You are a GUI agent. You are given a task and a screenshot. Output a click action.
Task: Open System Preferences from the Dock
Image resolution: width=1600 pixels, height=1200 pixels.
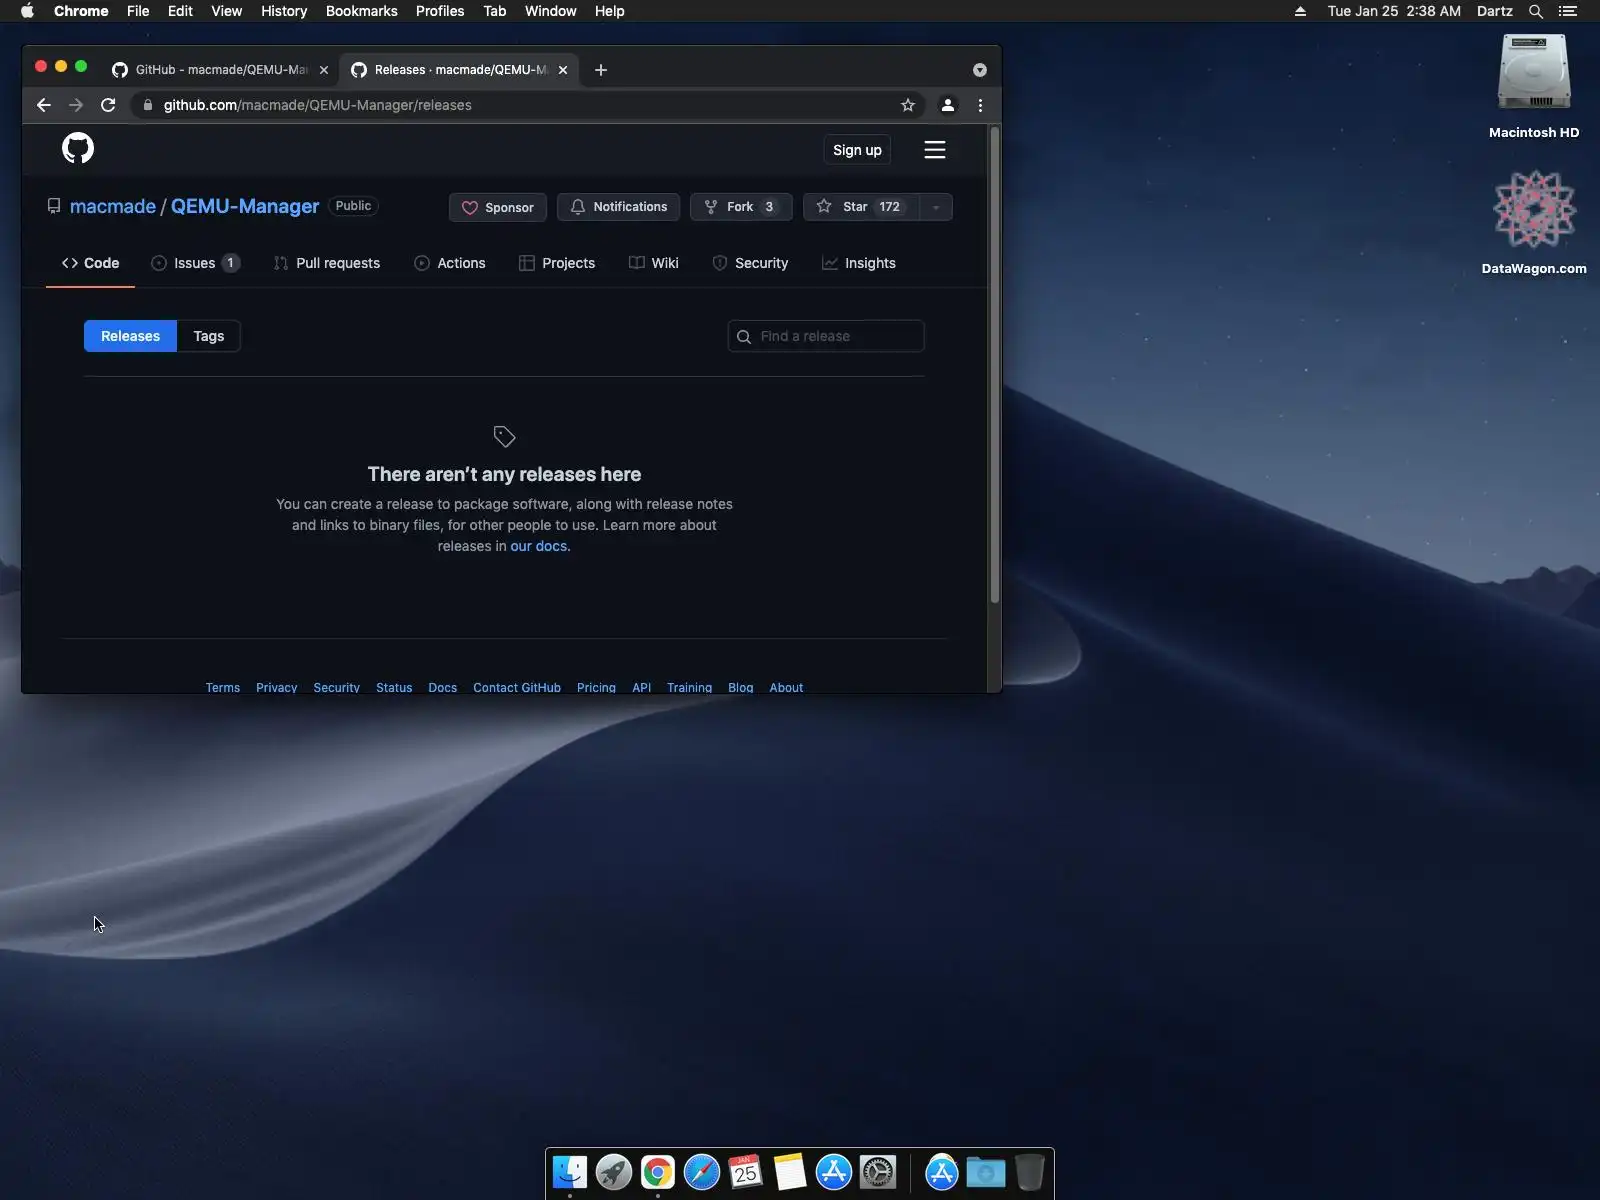[878, 1172]
